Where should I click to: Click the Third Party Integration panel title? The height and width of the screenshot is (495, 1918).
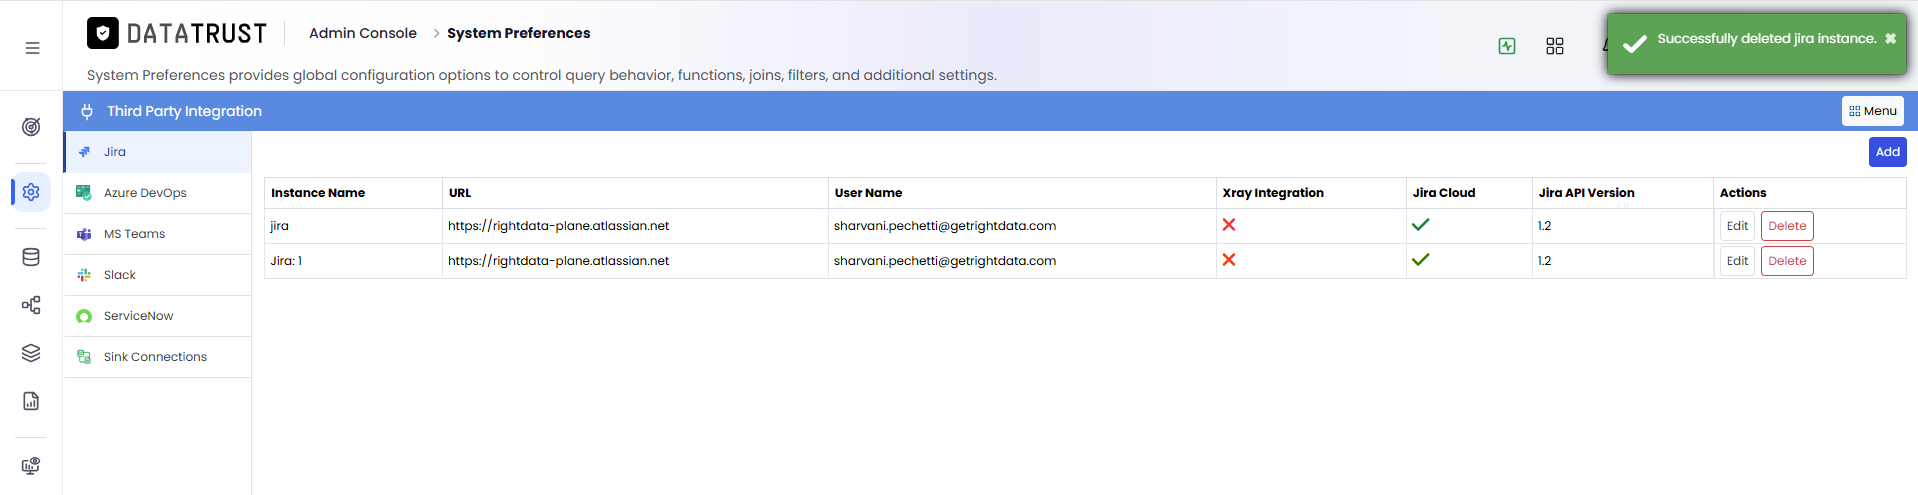pyautogui.click(x=185, y=111)
